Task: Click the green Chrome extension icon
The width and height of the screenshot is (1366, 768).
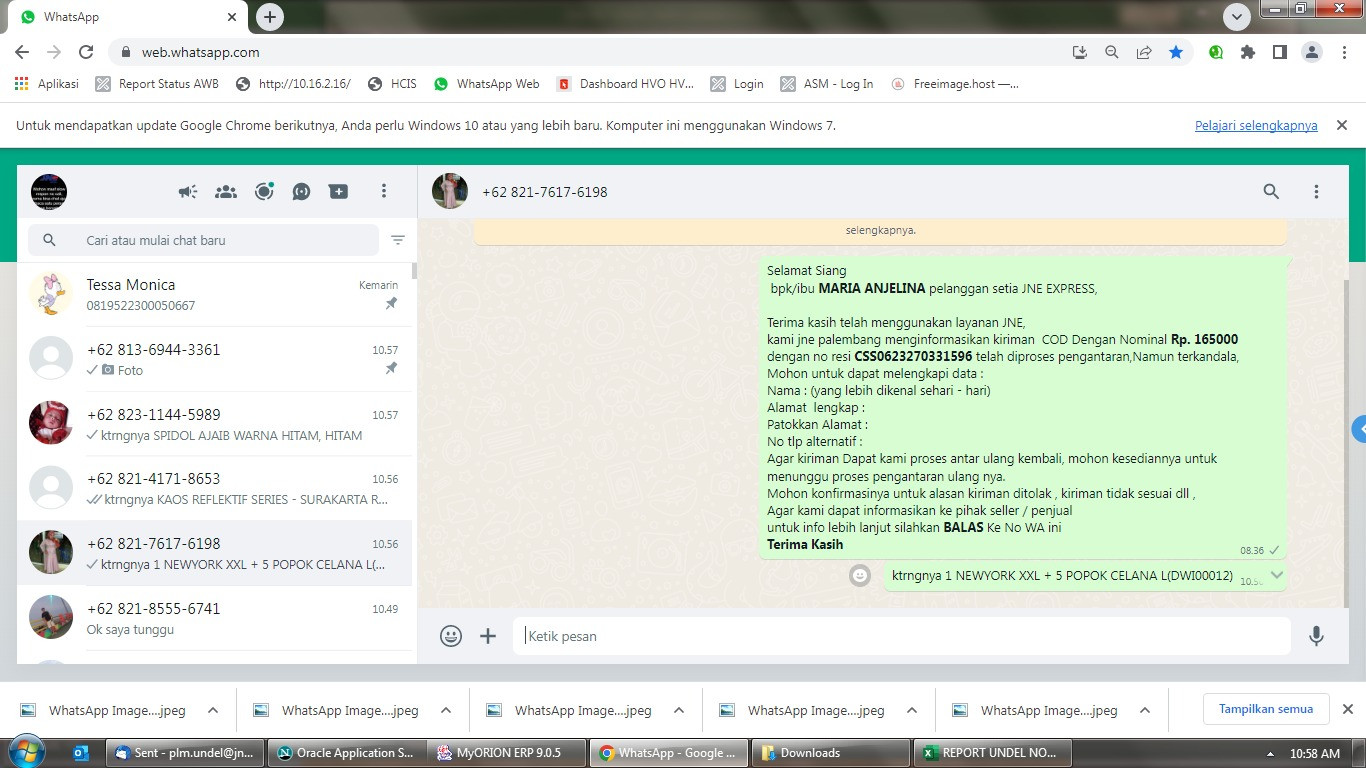Action: [x=1216, y=52]
